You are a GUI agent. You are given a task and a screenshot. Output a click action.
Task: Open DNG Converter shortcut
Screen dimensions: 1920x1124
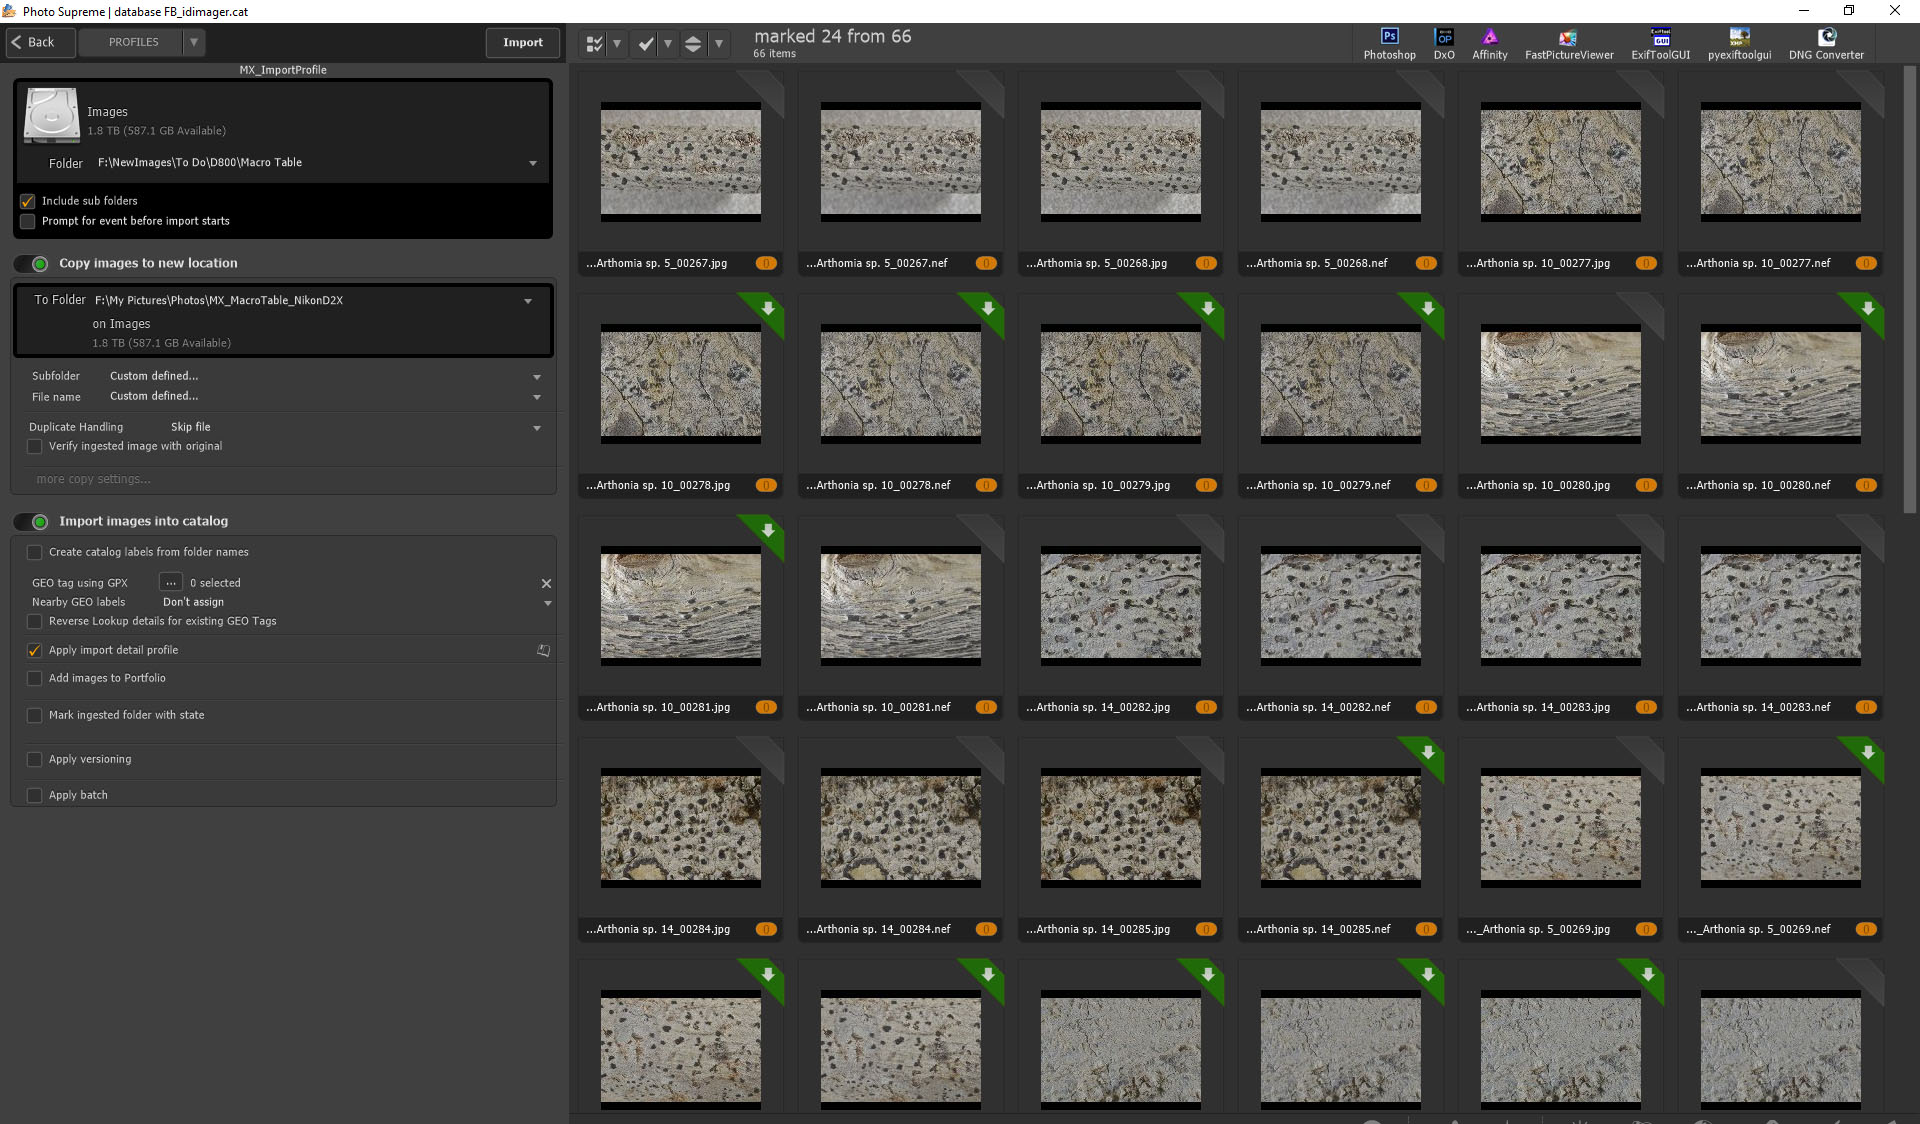pos(1826,44)
